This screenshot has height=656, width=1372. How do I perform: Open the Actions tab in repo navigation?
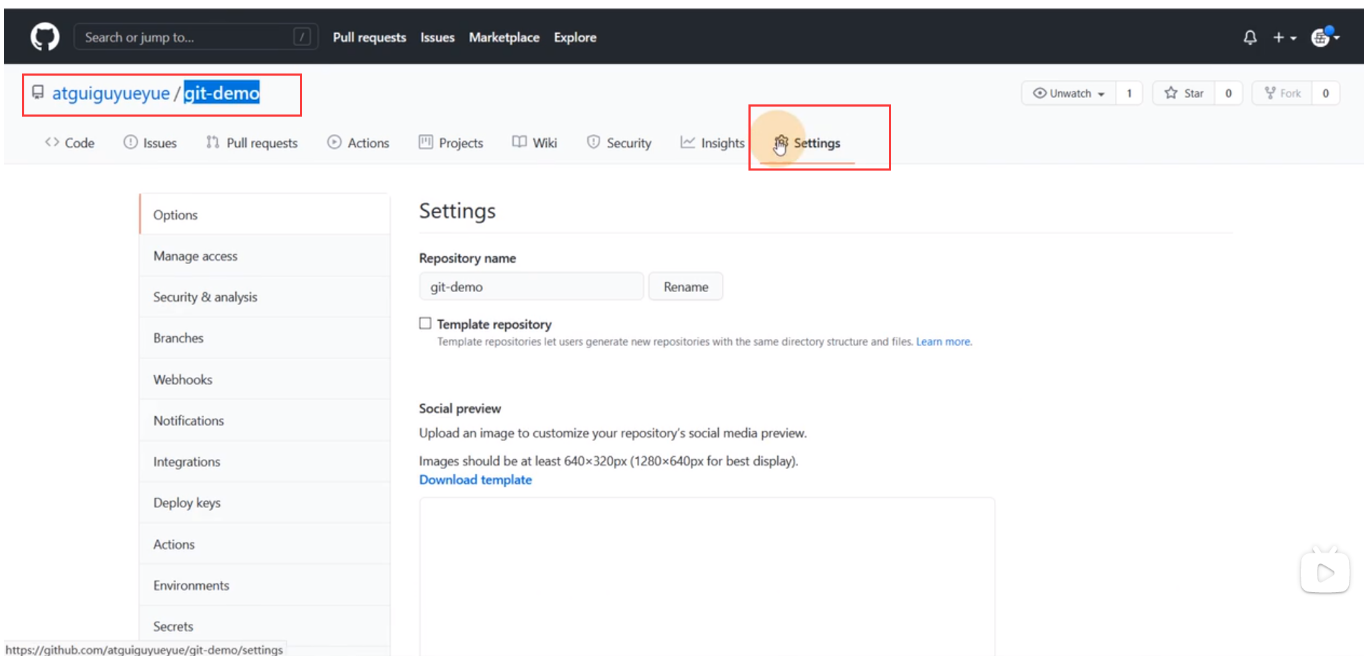click(358, 143)
